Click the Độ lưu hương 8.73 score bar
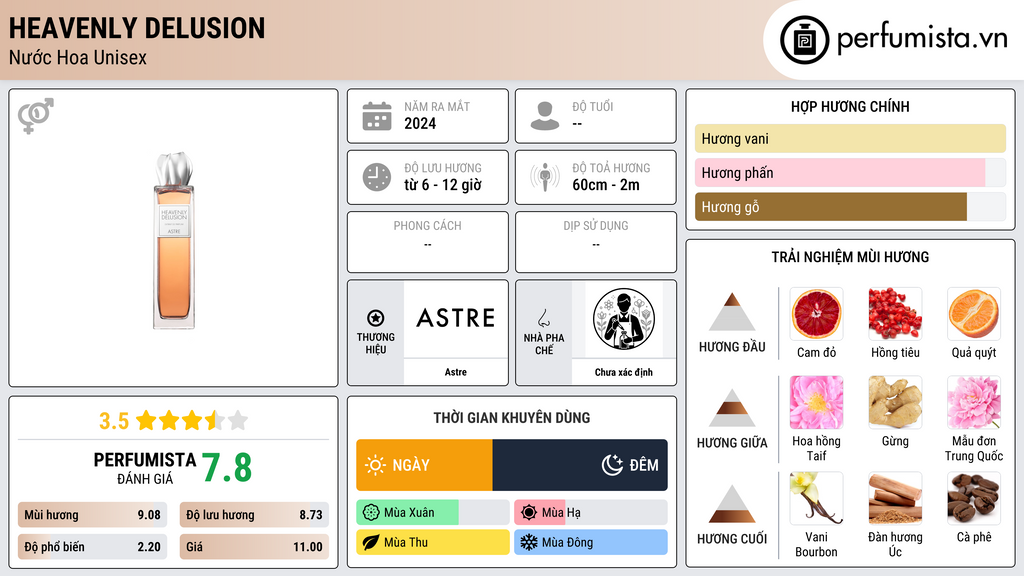1024x576 pixels. (254, 515)
